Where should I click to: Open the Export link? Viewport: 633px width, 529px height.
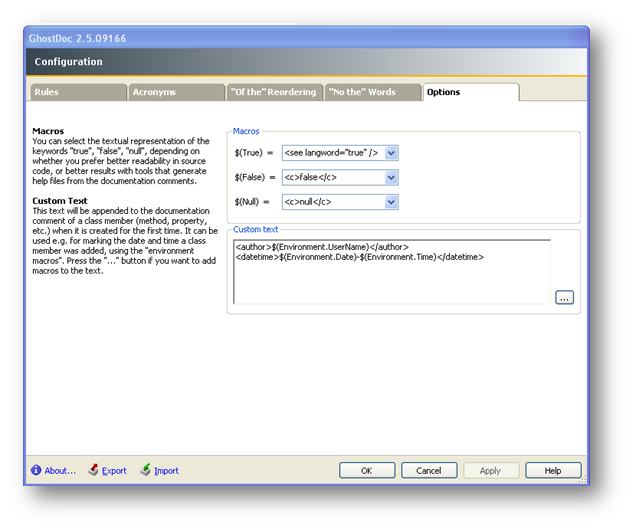[x=114, y=471]
